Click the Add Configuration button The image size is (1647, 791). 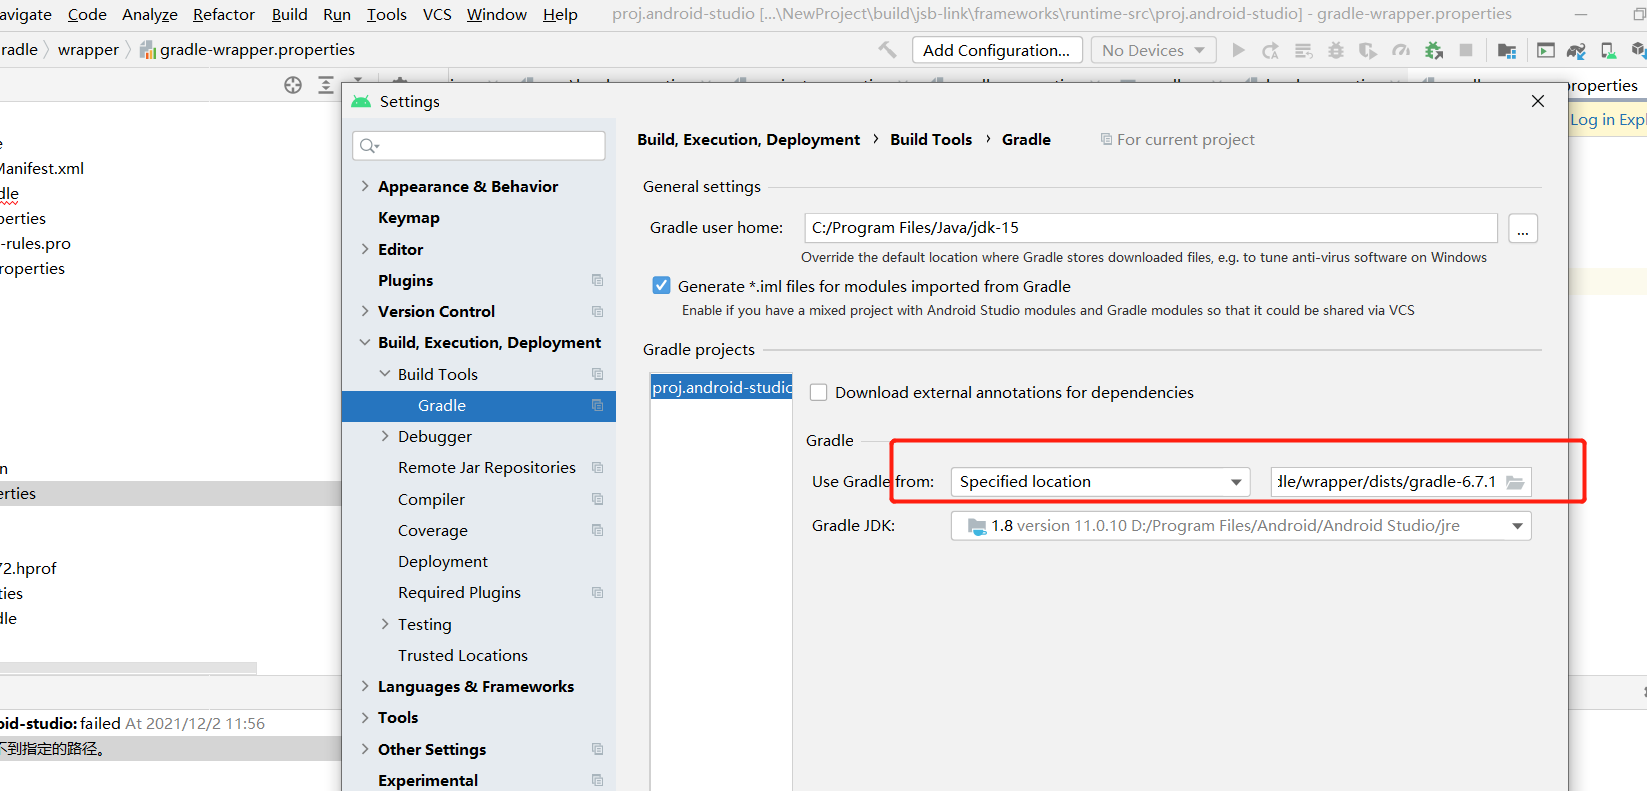click(x=996, y=50)
